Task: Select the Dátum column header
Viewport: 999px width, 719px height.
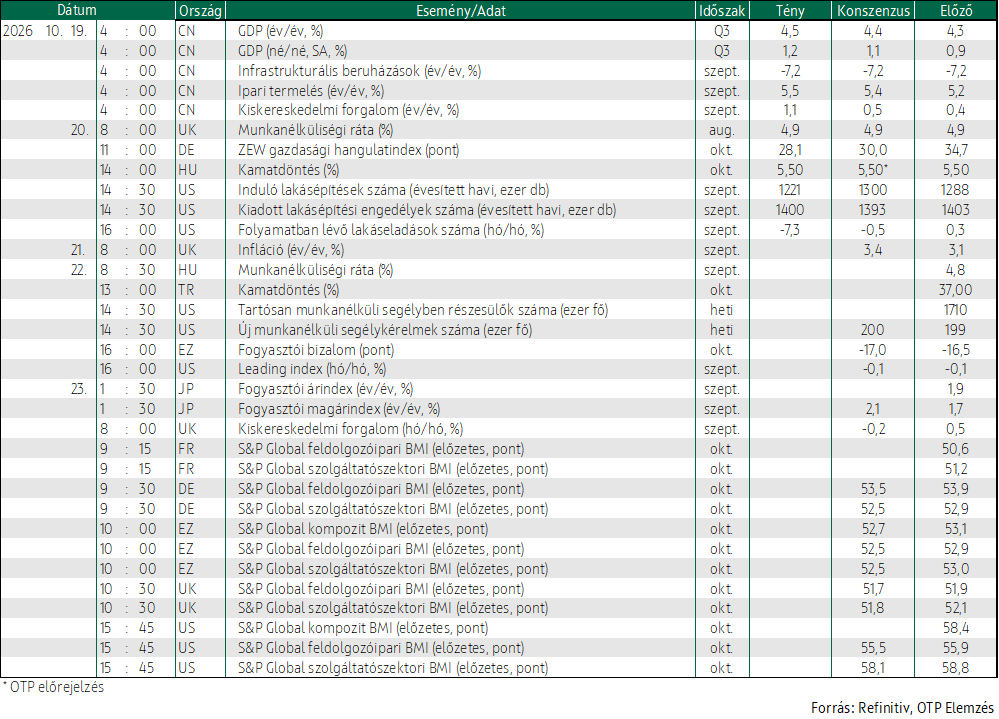Action: coord(77,10)
